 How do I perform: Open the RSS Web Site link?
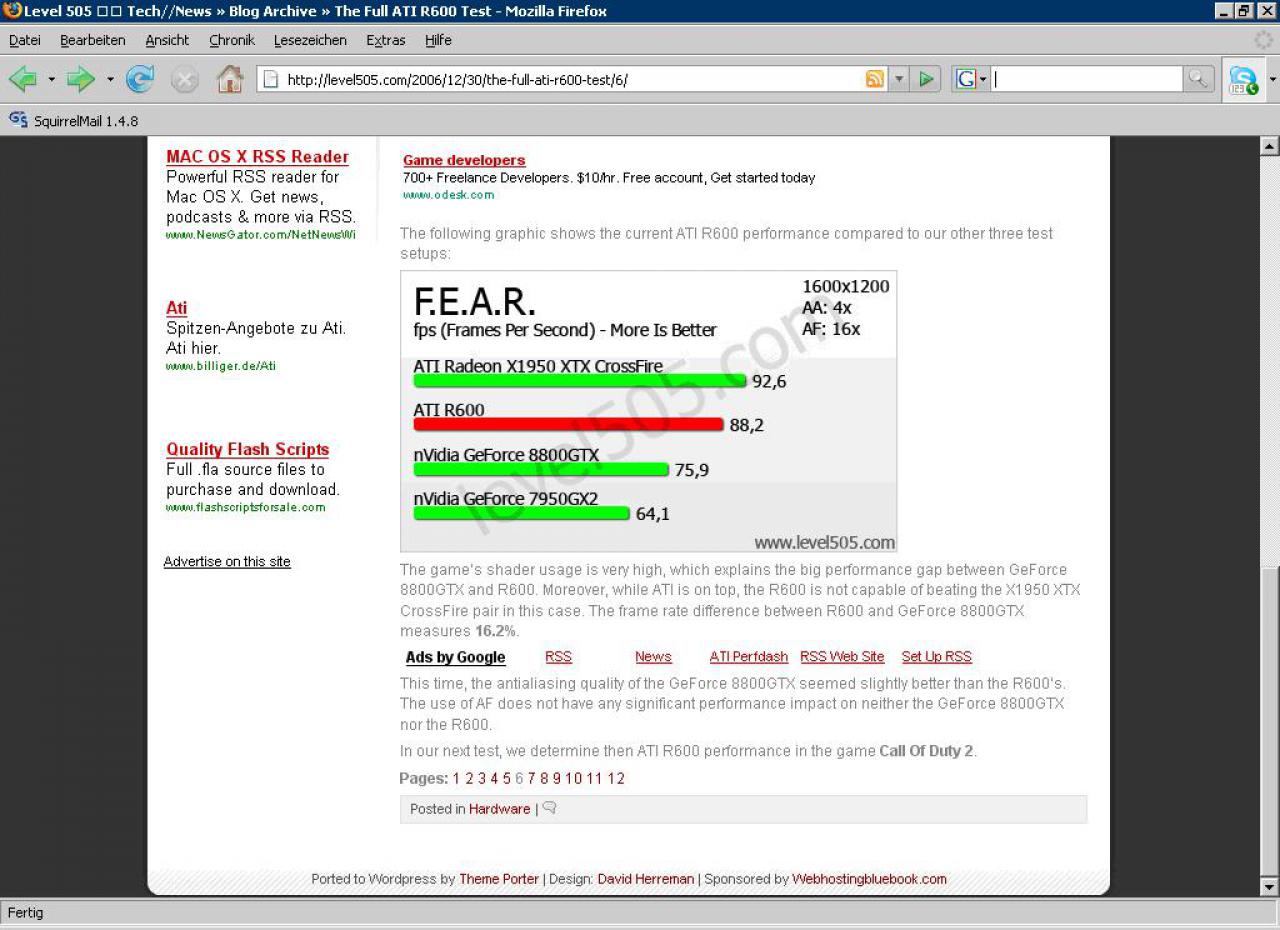point(842,657)
